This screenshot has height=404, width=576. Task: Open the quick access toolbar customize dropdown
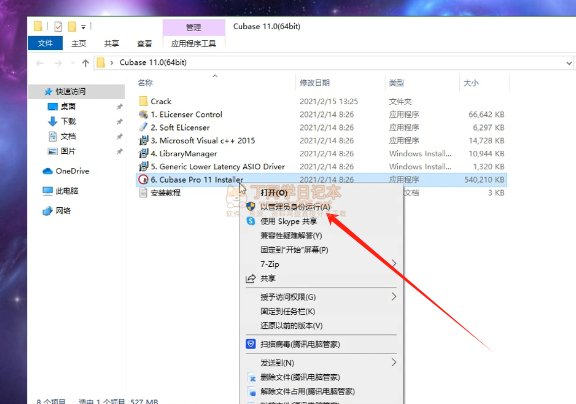coord(83,27)
